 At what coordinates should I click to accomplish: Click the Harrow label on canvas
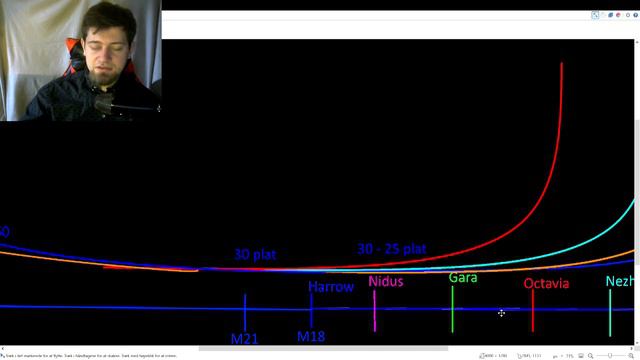coord(331,287)
